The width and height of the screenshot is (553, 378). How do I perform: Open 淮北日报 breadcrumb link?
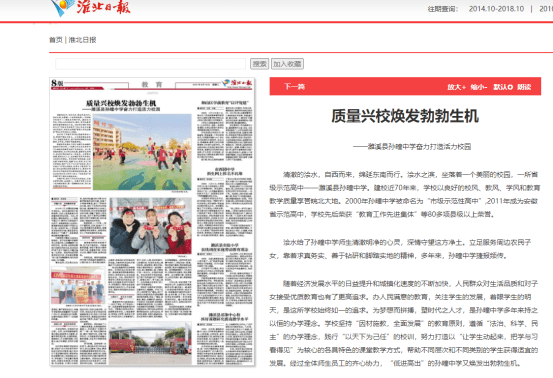click(82, 40)
